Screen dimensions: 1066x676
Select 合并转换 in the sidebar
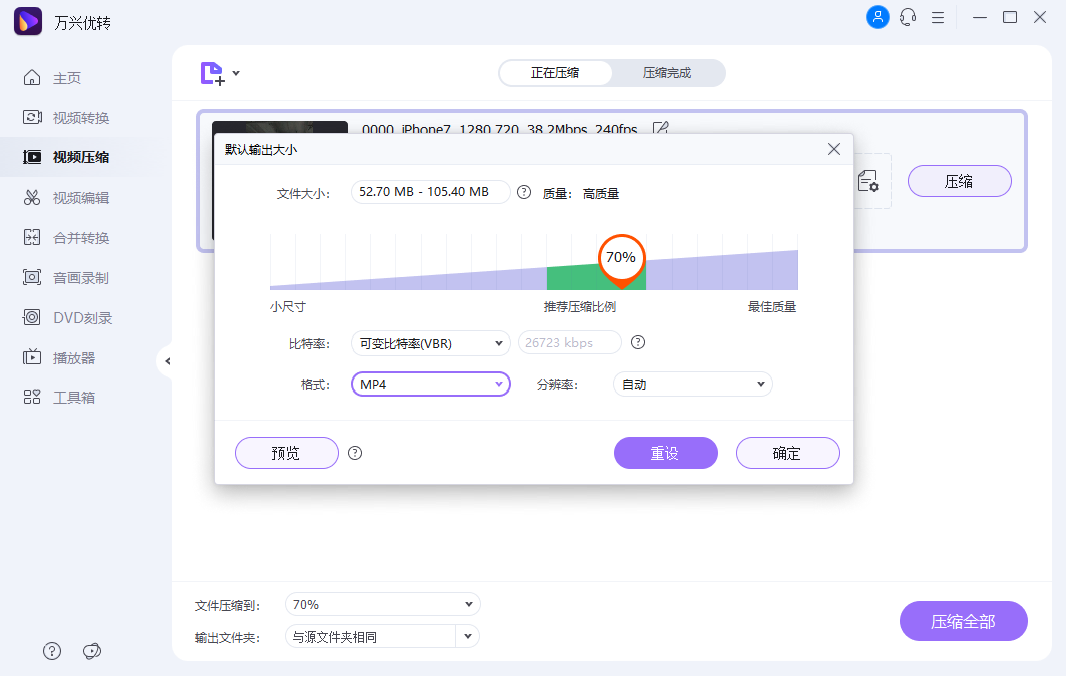(64, 237)
